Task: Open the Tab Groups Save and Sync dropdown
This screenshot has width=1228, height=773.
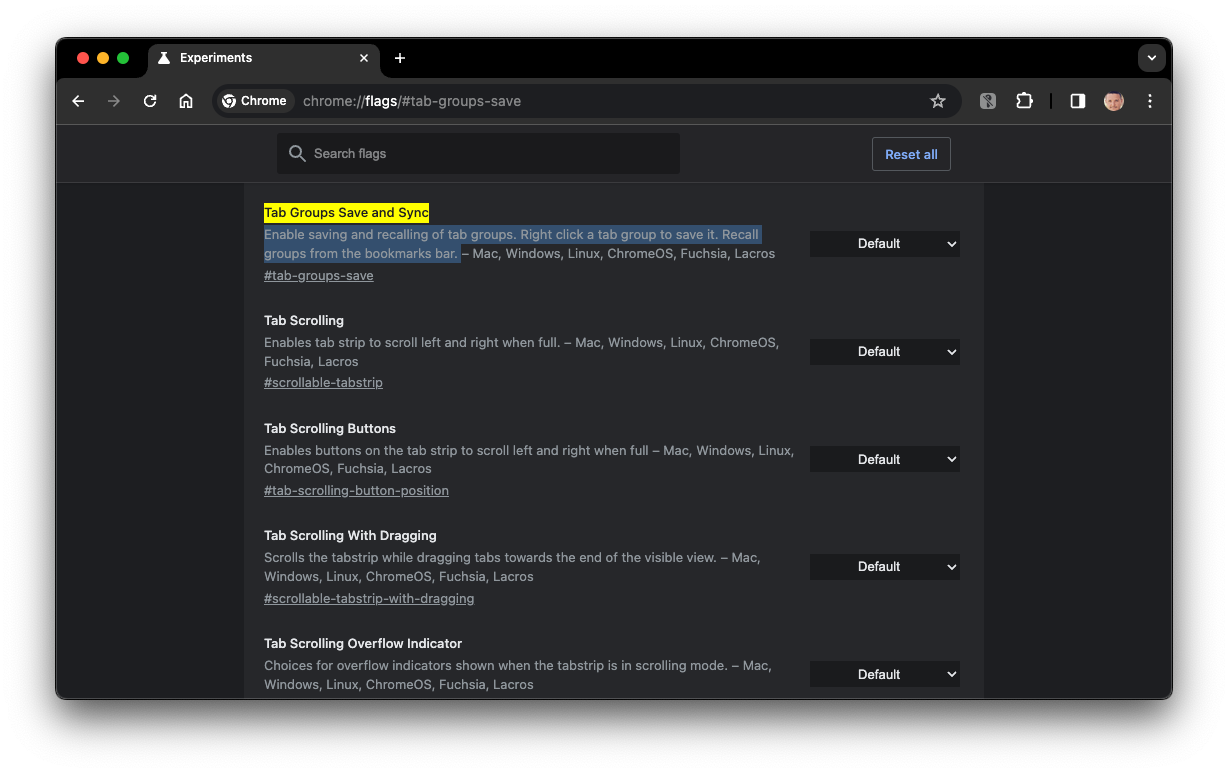Action: click(x=885, y=243)
